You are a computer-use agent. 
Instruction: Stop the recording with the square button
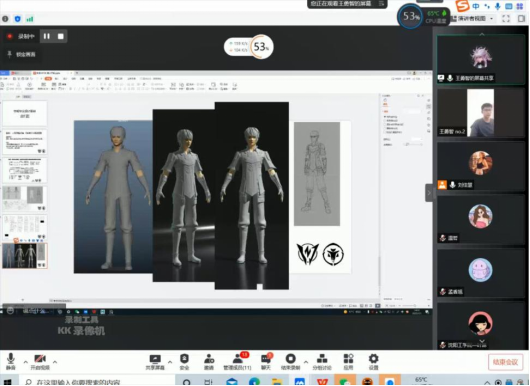tap(61, 36)
